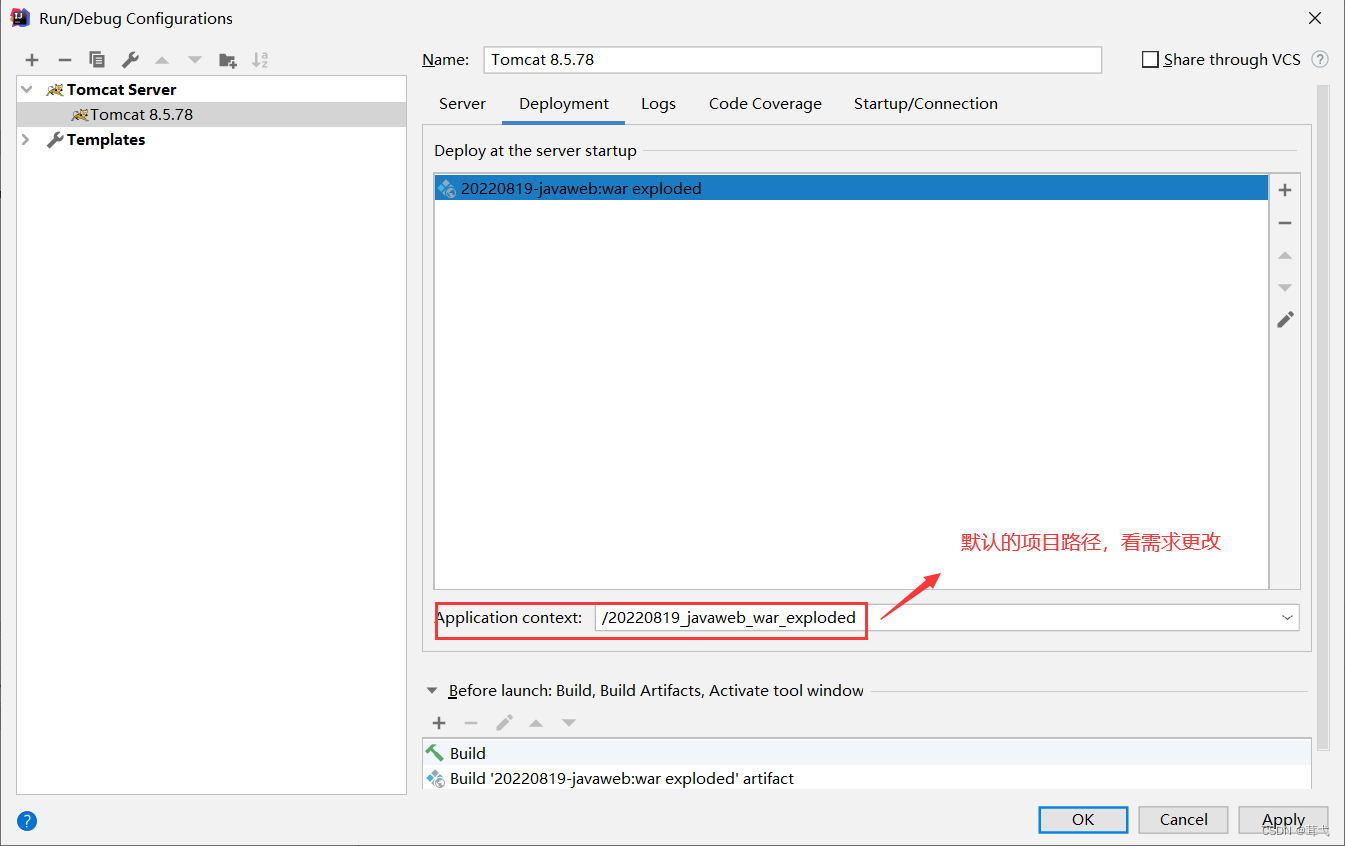Select Build '20220819-javaweb:war exploded' artifact row
This screenshot has width=1345, height=846.
[866, 778]
